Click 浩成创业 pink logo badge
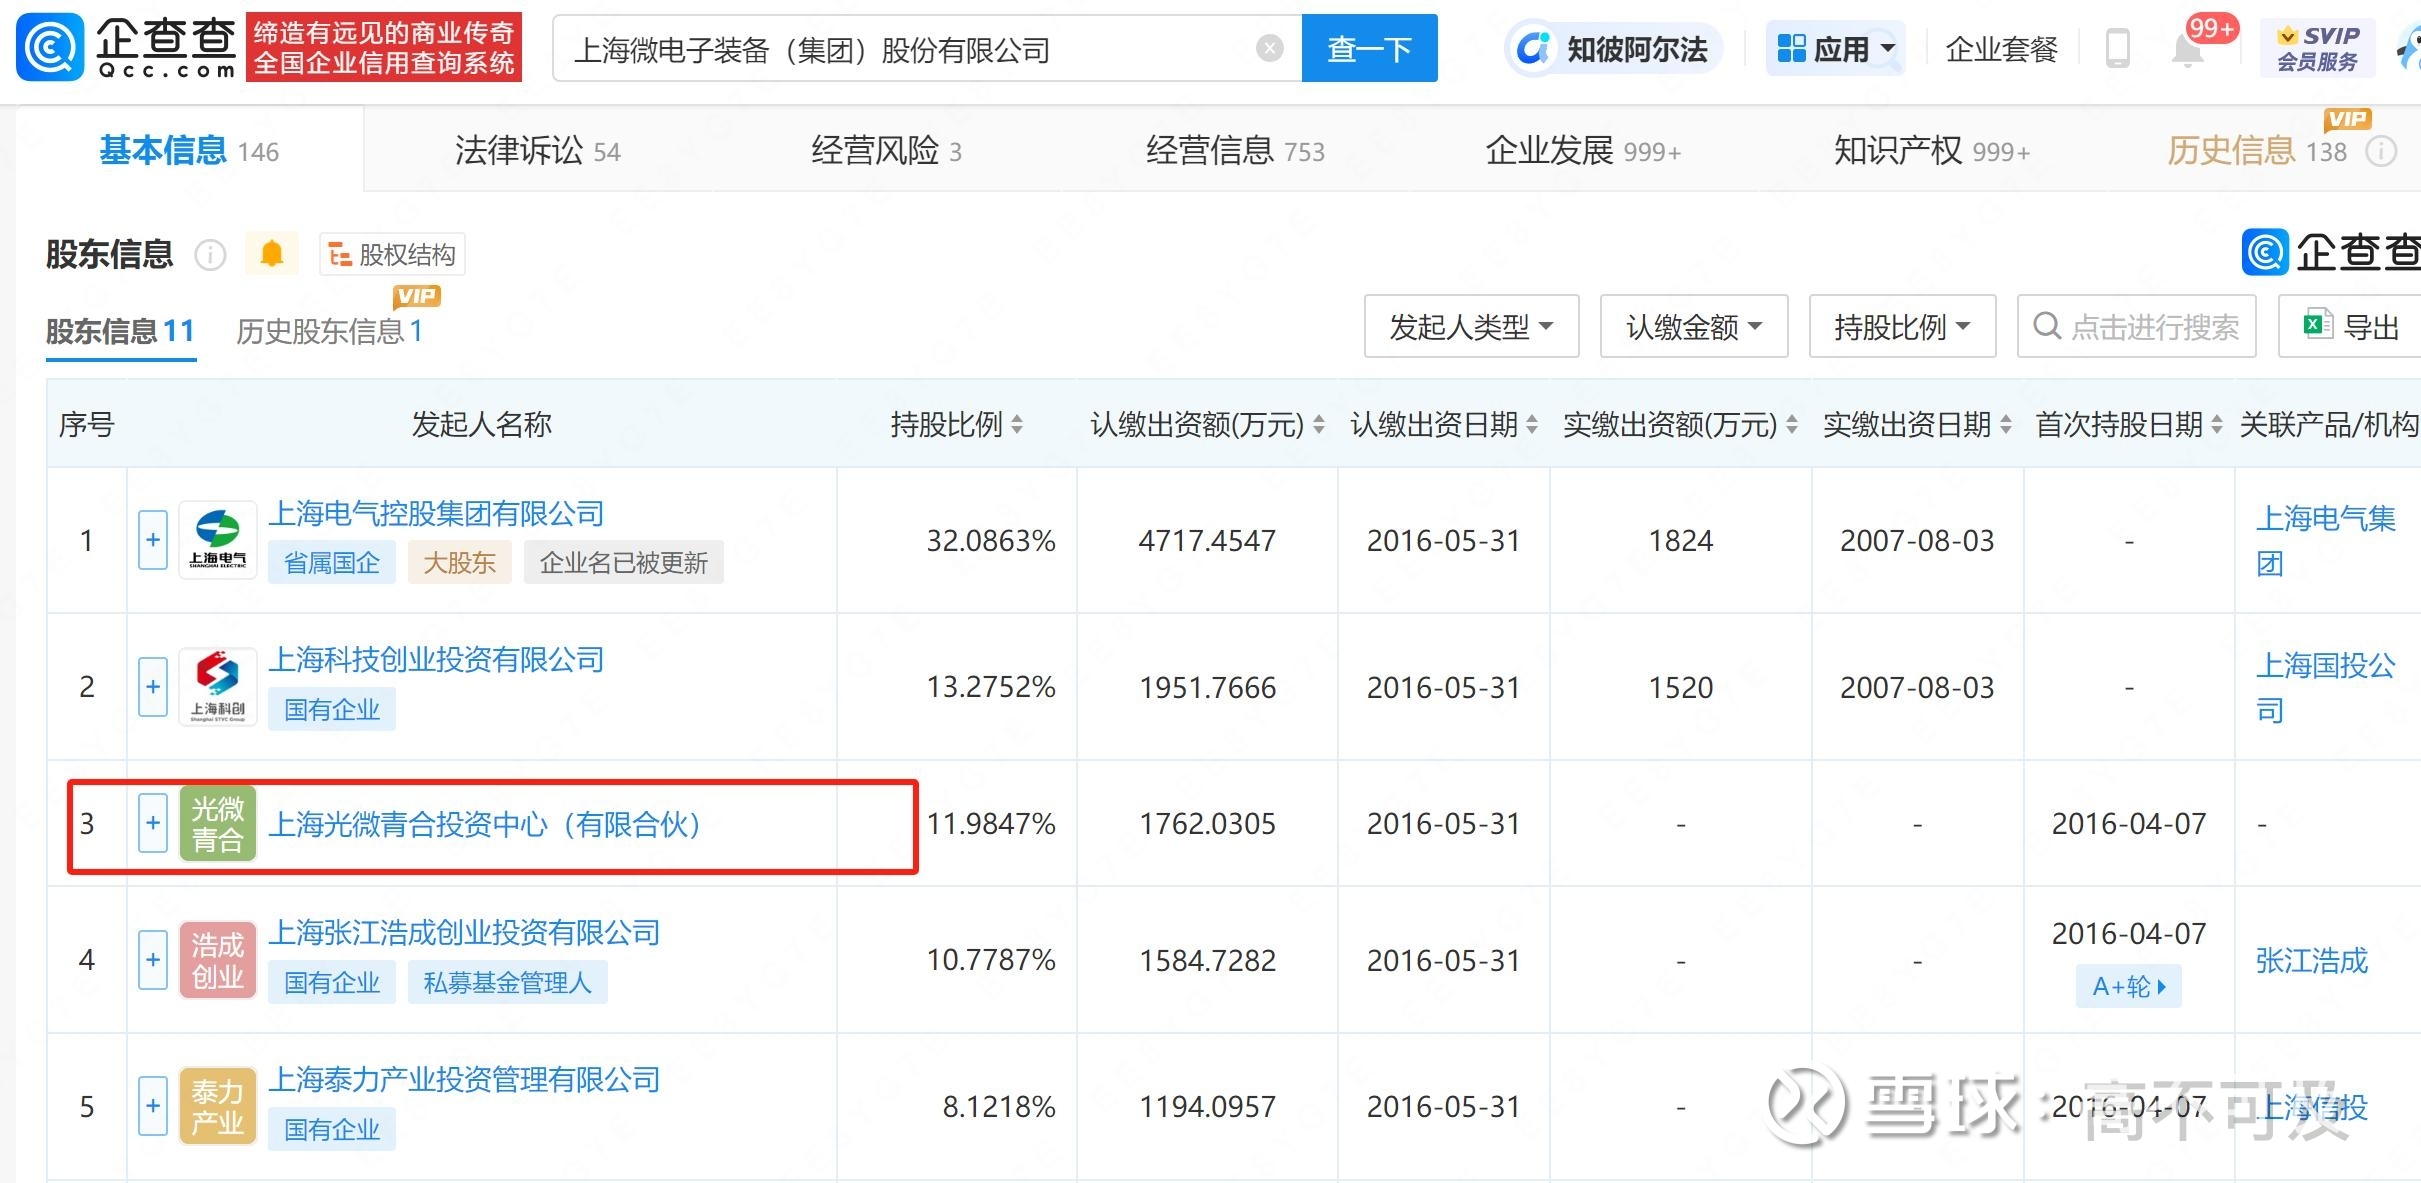 pyautogui.click(x=218, y=960)
